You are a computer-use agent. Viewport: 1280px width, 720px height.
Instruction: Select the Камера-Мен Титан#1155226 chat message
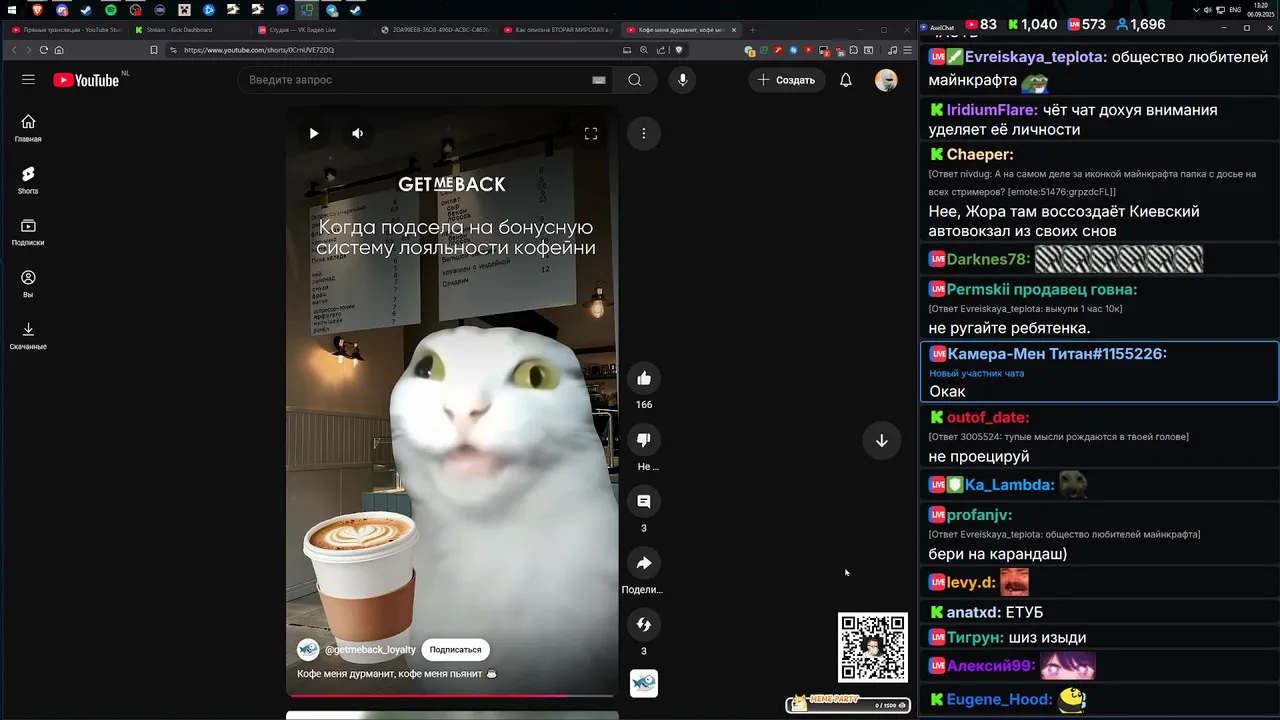(1099, 372)
